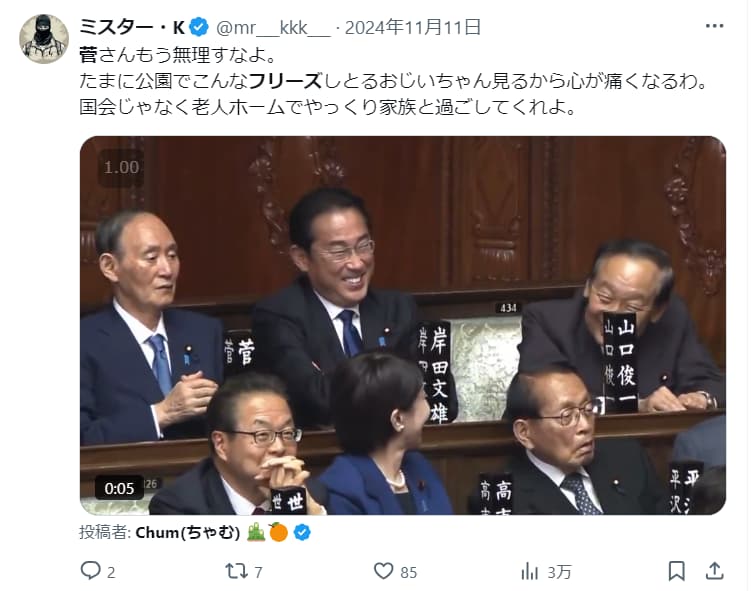Screen dimensions: 752x591
Task: Play the embedded parliament video
Action: [x=402, y=325]
